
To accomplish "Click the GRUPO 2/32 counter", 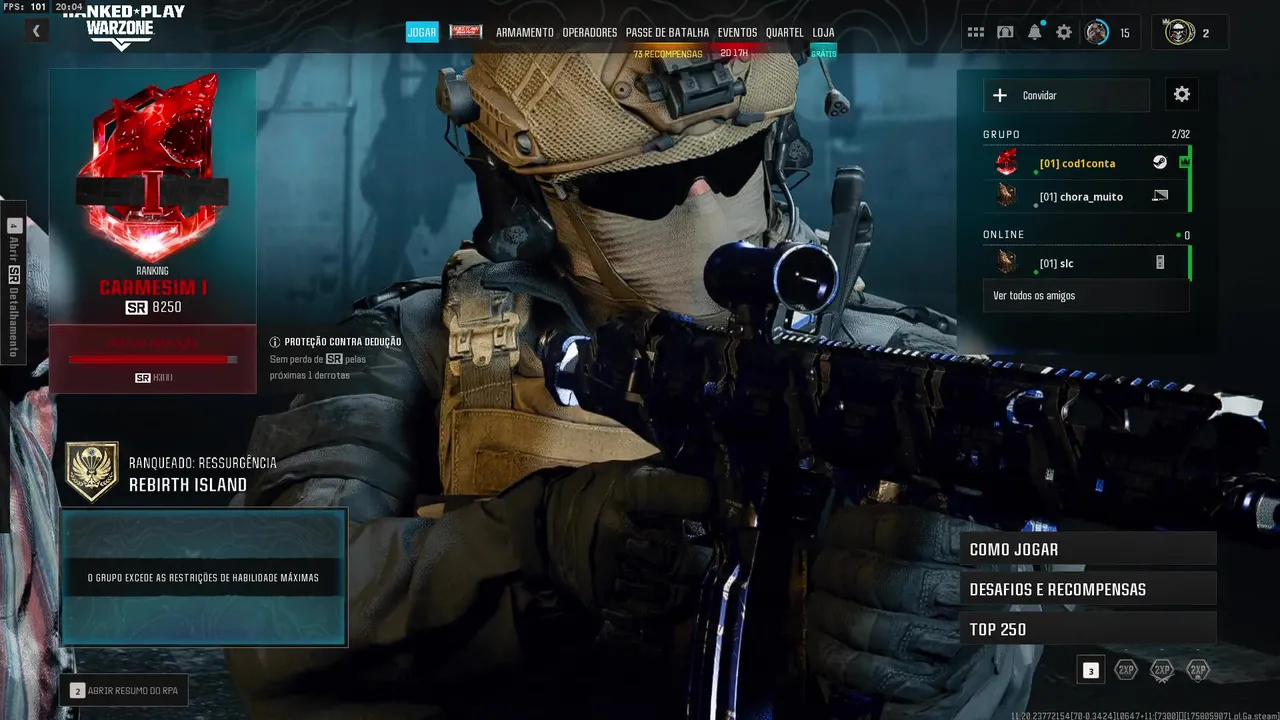I will (1180, 134).
